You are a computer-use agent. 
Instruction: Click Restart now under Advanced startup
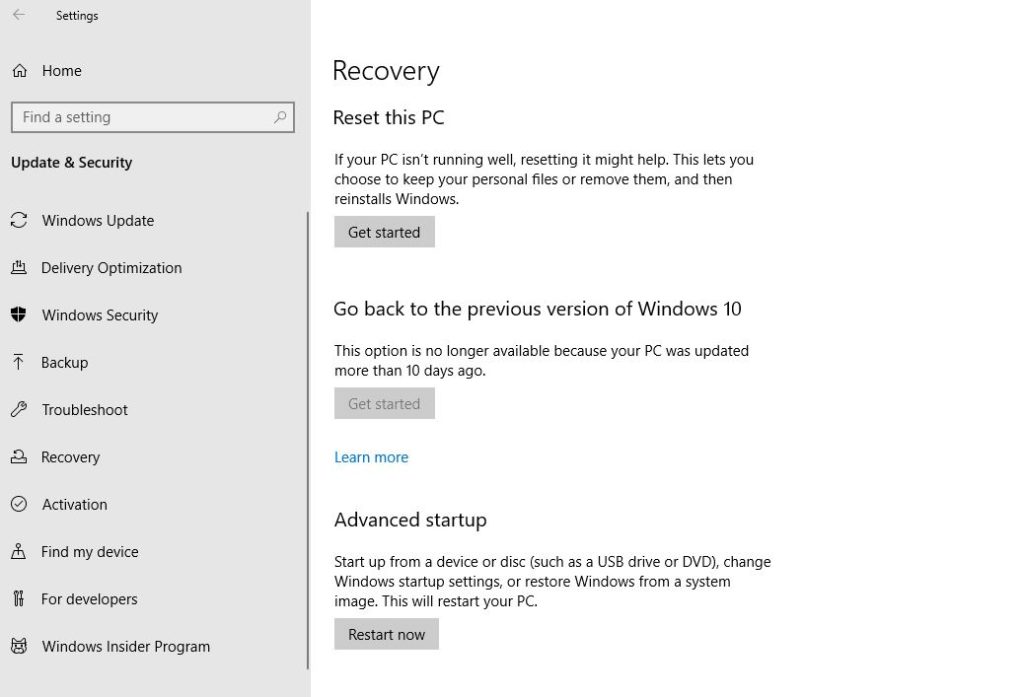coord(387,634)
